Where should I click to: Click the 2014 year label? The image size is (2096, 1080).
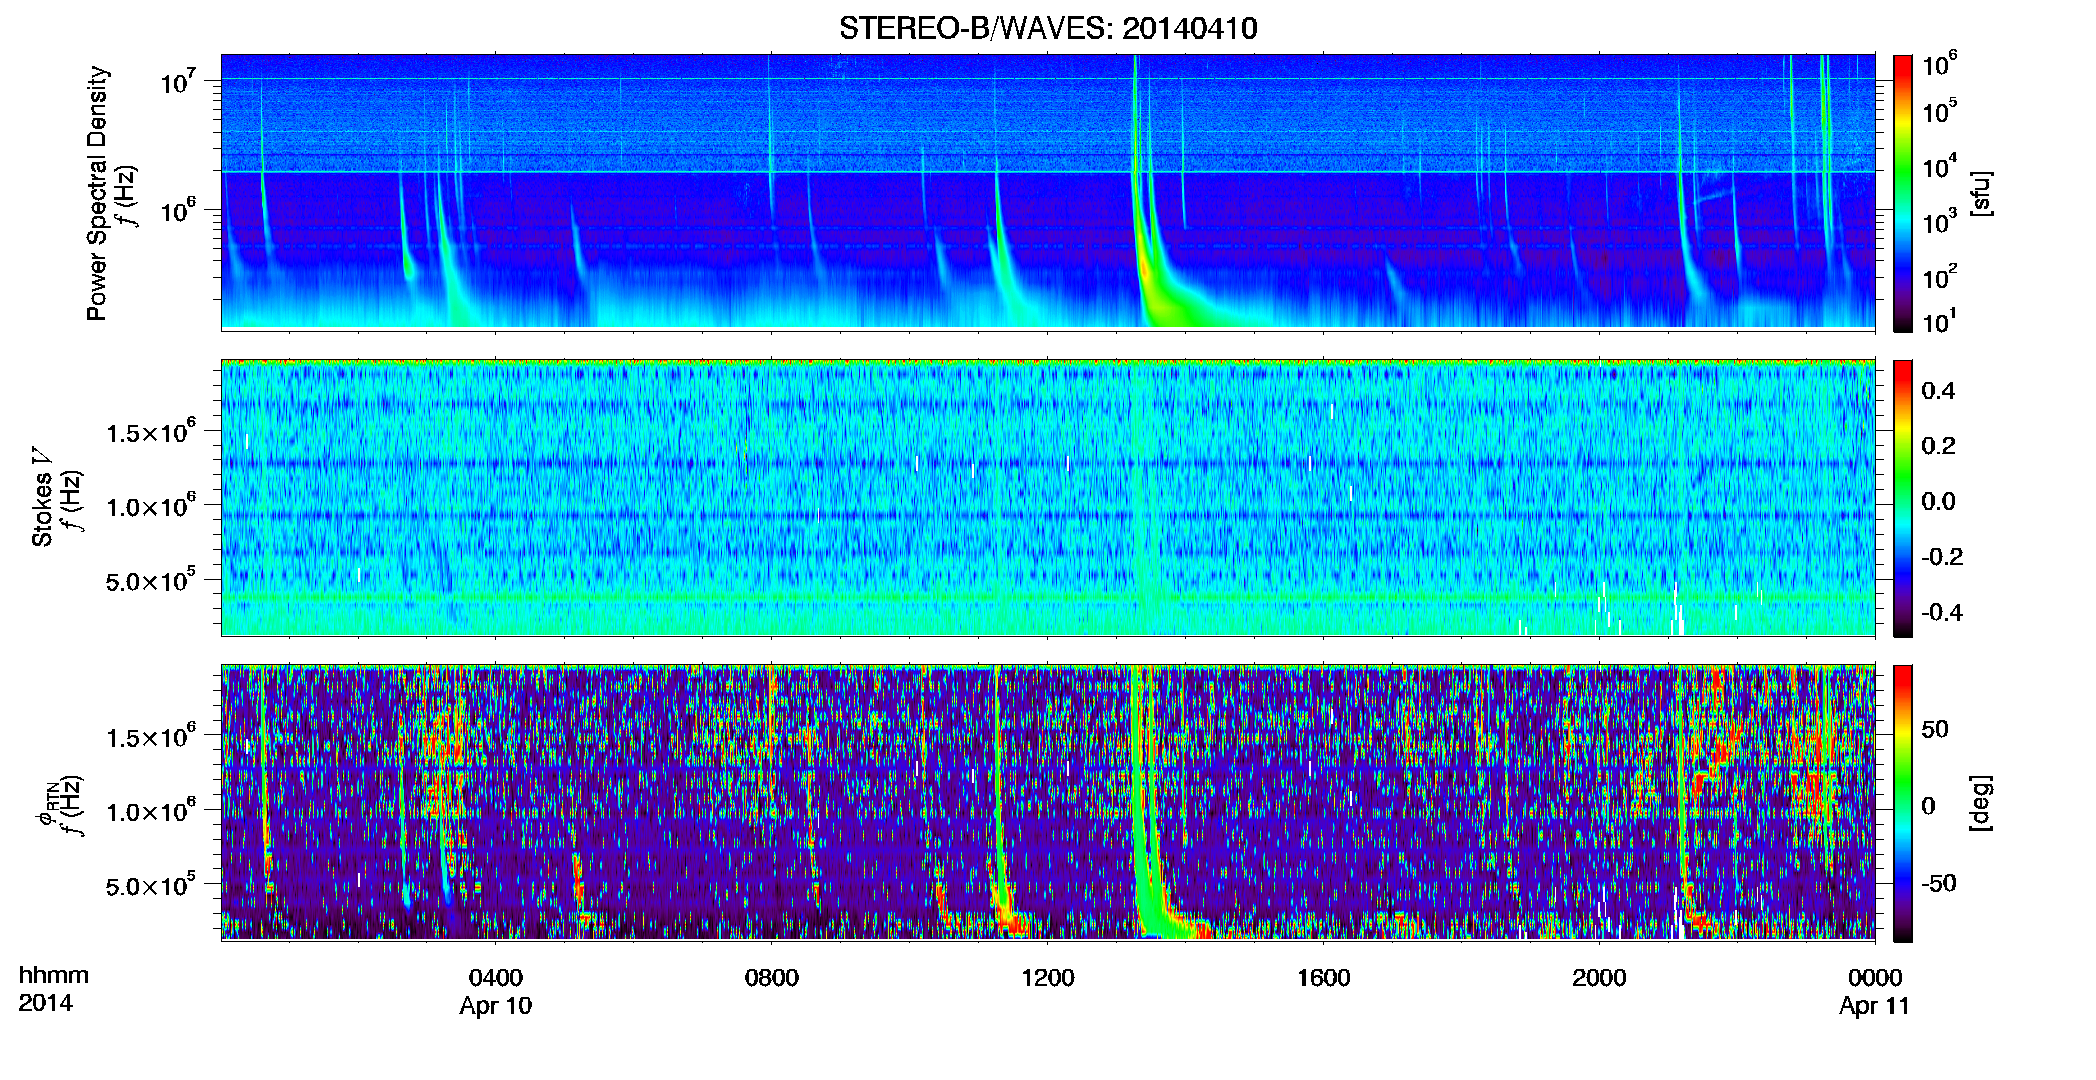(x=46, y=1003)
